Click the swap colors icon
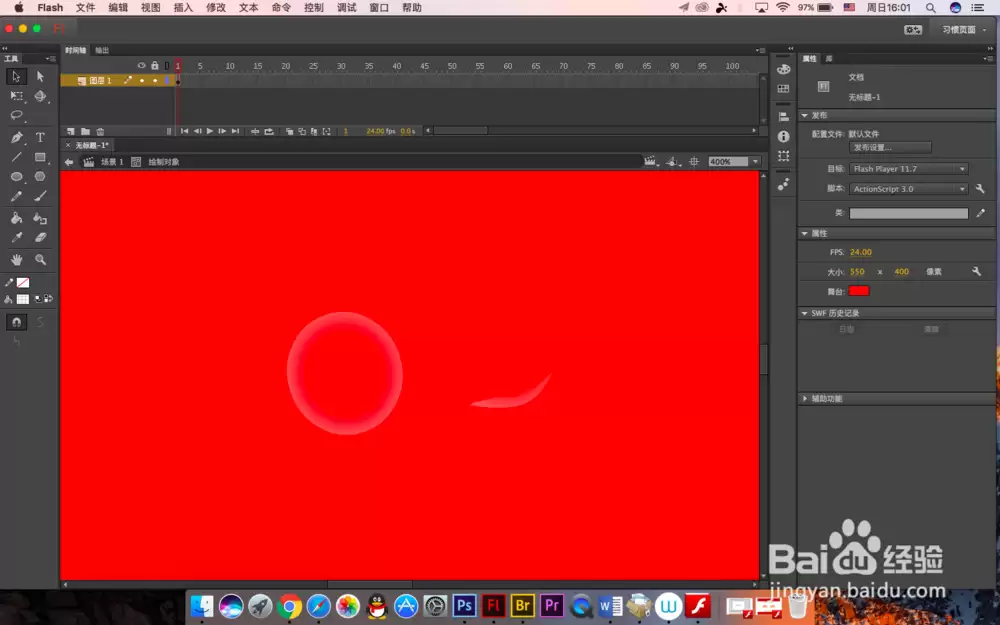 tap(48, 298)
